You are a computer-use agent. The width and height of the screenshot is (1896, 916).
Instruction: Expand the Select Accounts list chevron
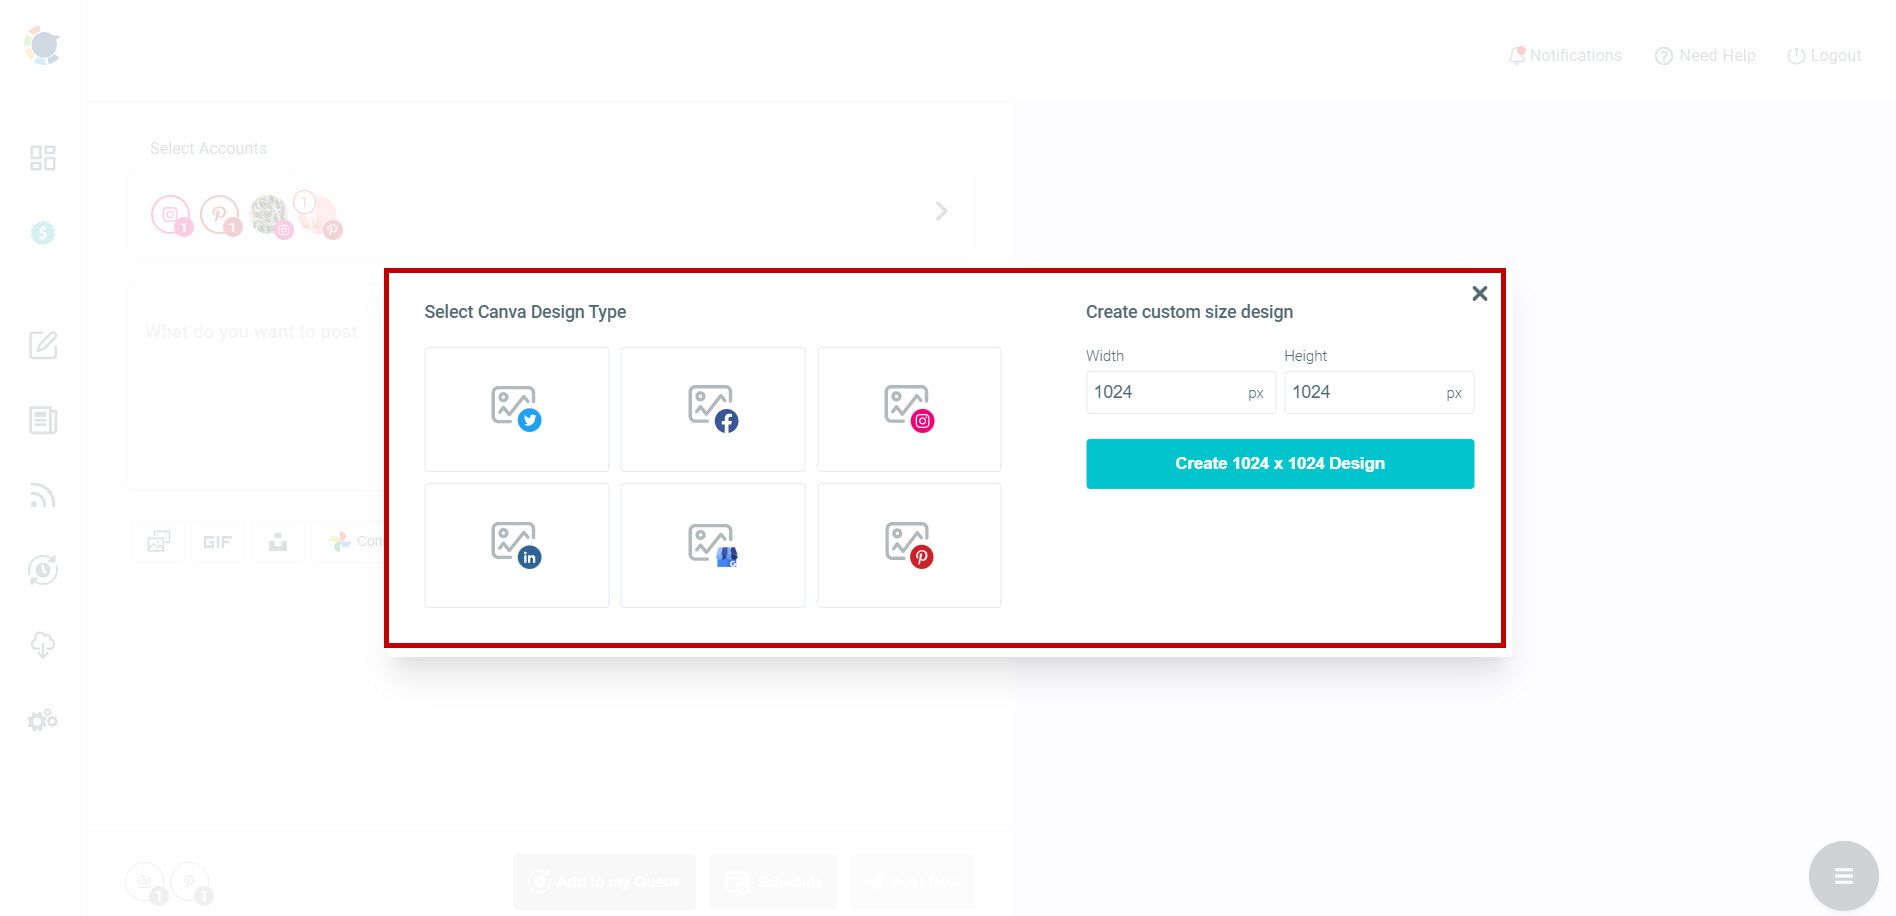[940, 211]
